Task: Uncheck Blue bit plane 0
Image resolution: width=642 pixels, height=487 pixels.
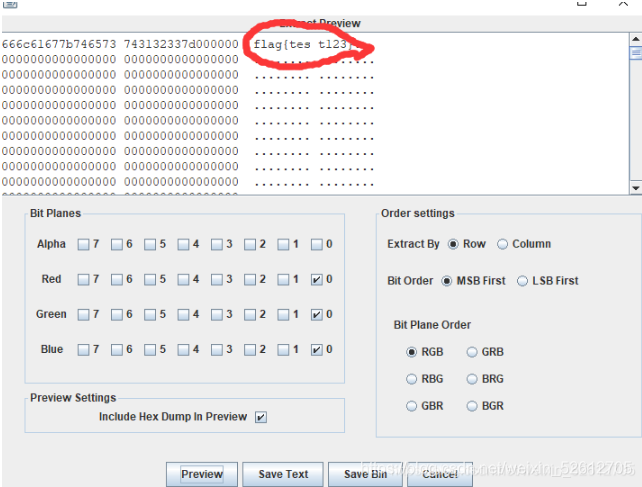Action: click(316, 350)
